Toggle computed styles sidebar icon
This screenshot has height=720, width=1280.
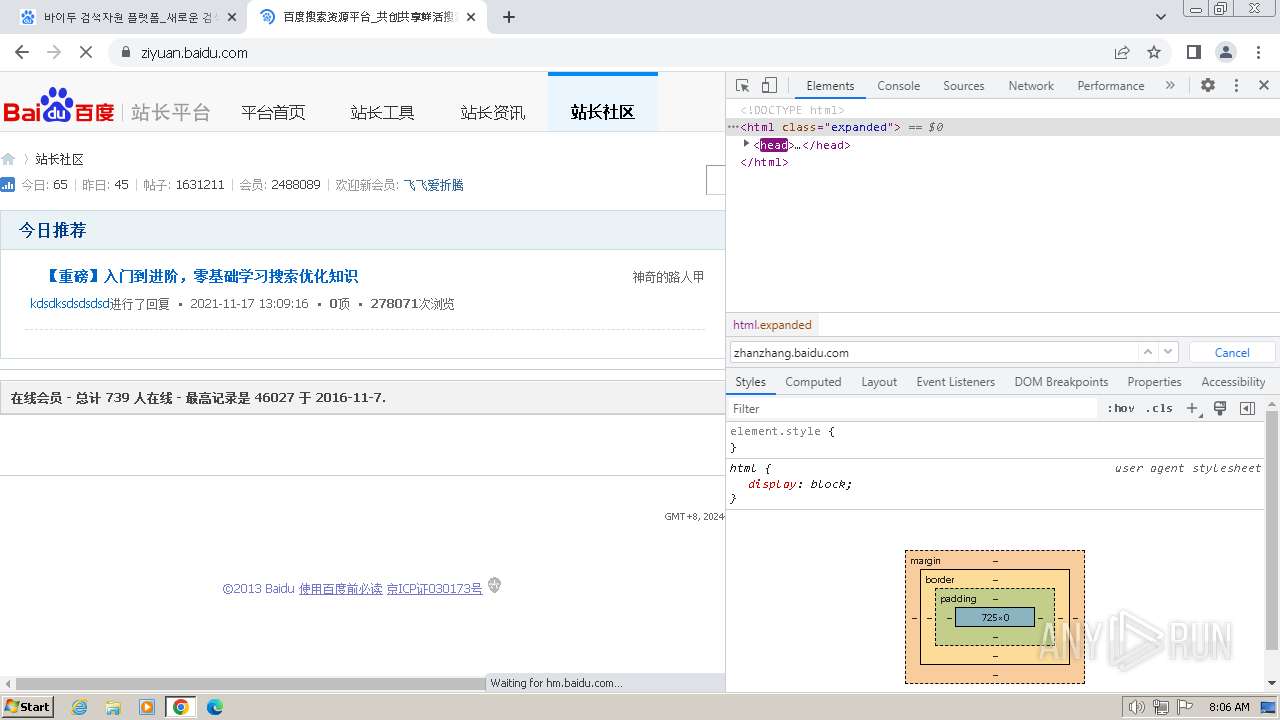(x=1247, y=408)
